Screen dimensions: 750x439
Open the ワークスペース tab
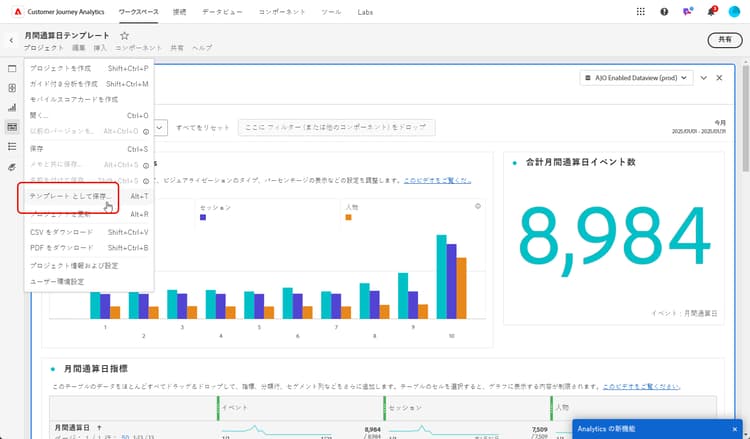coord(138,12)
